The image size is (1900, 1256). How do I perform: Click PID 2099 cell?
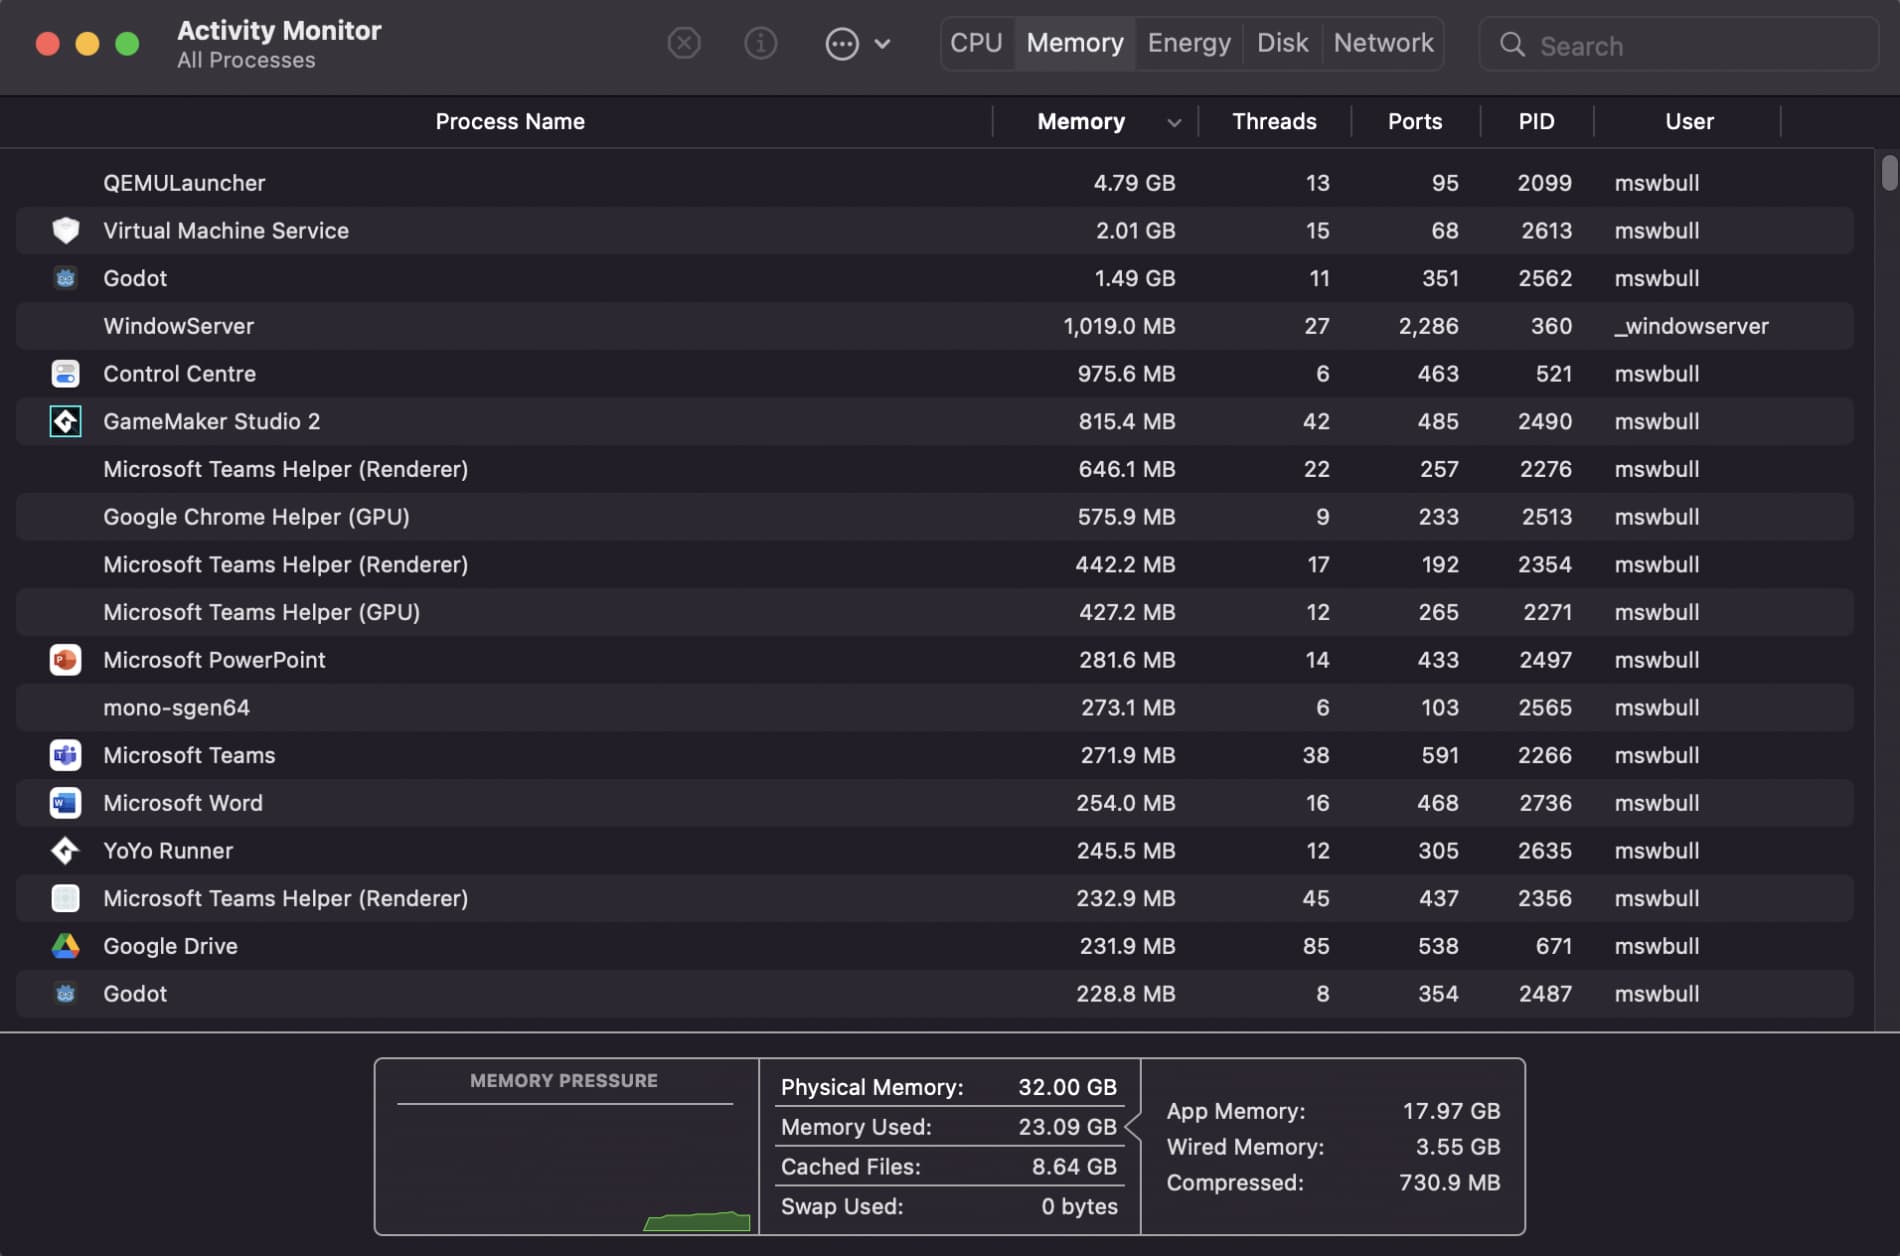pyautogui.click(x=1544, y=183)
